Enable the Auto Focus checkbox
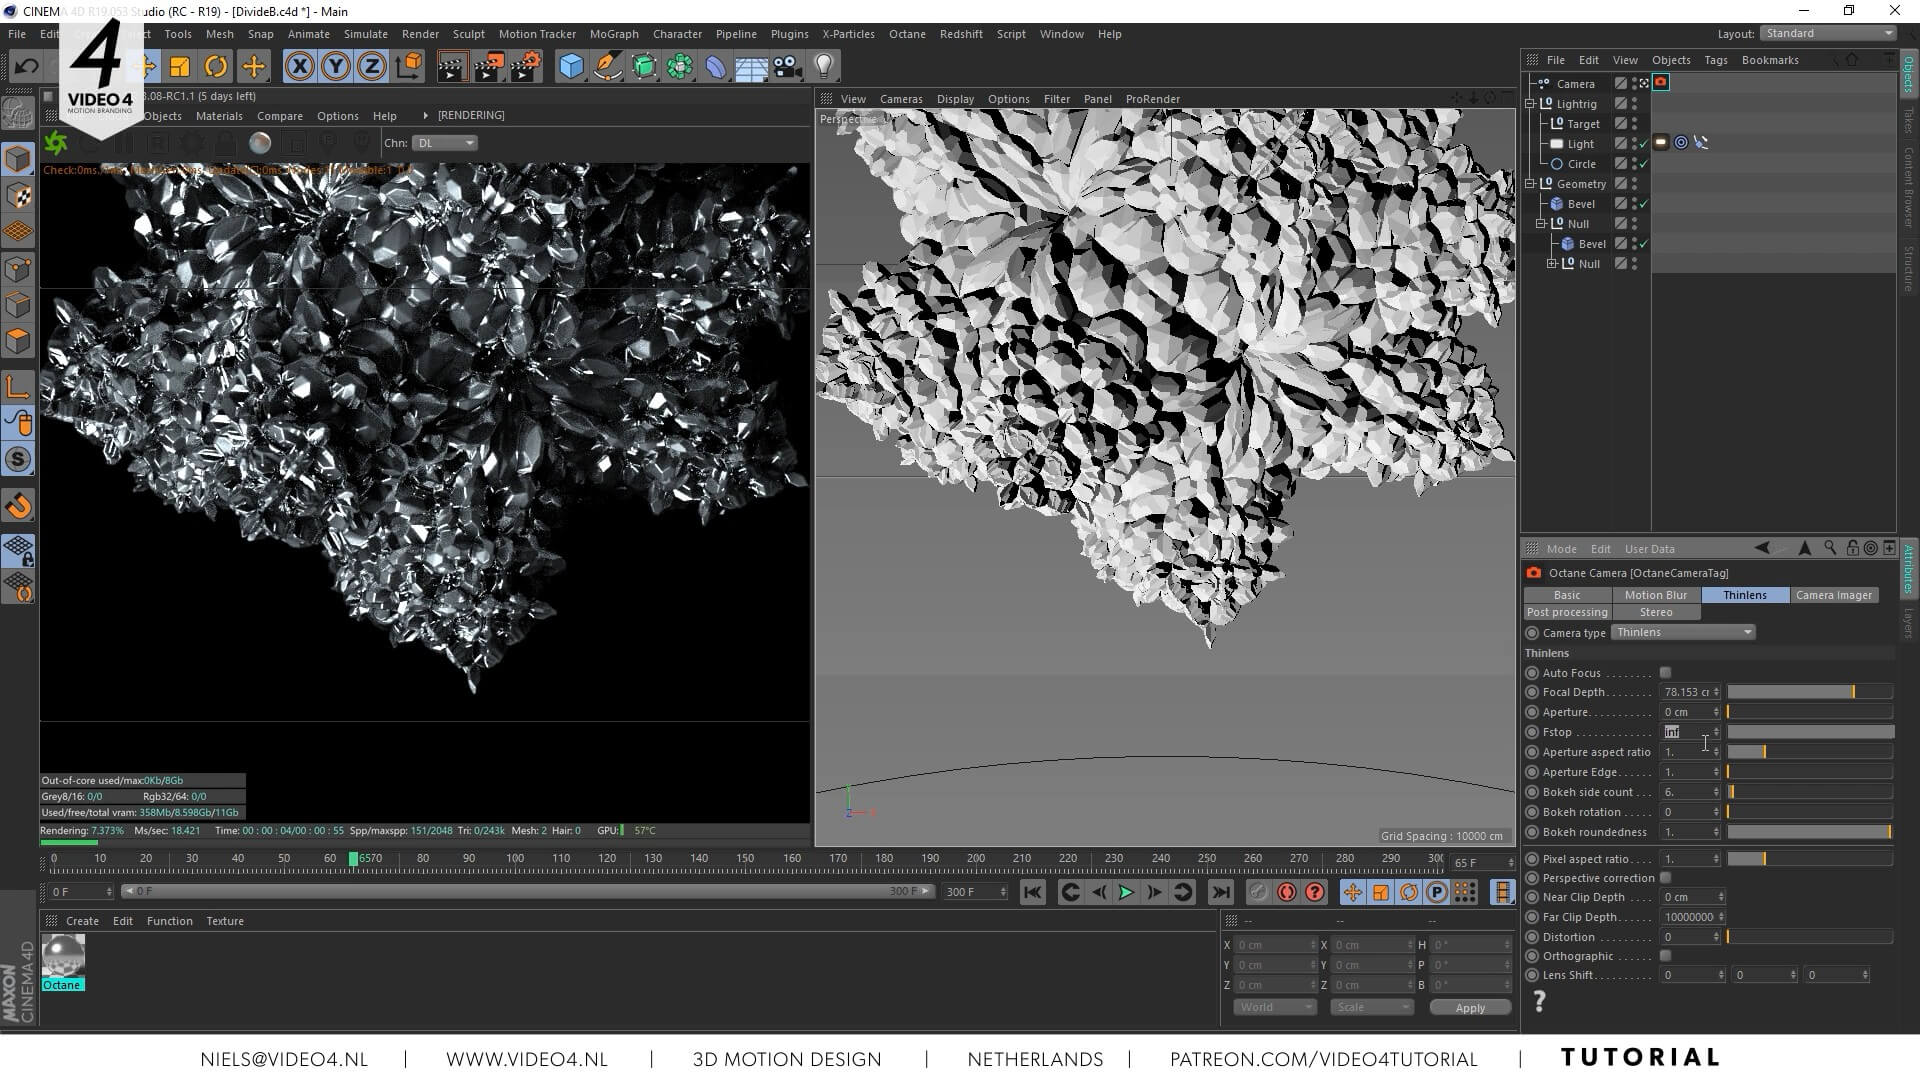Screen dimensions: 1920x1080 click(1665, 673)
